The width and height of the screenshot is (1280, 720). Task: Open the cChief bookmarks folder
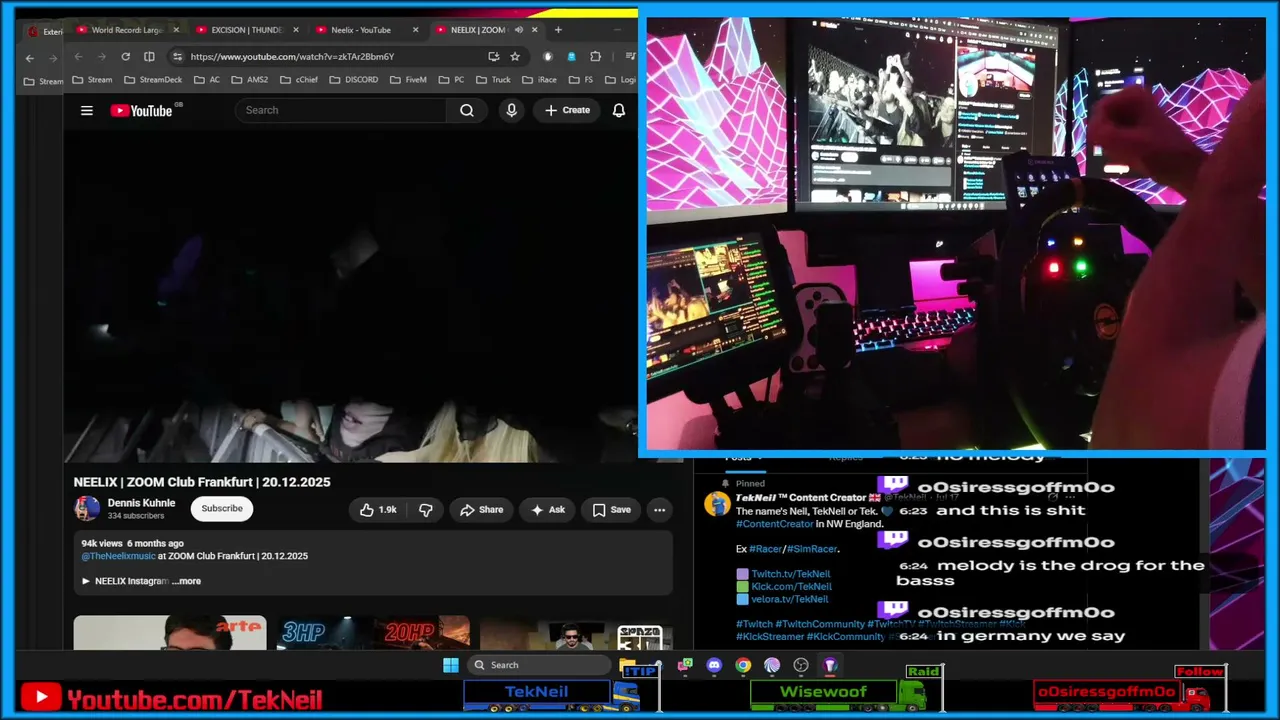(x=299, y=80)
